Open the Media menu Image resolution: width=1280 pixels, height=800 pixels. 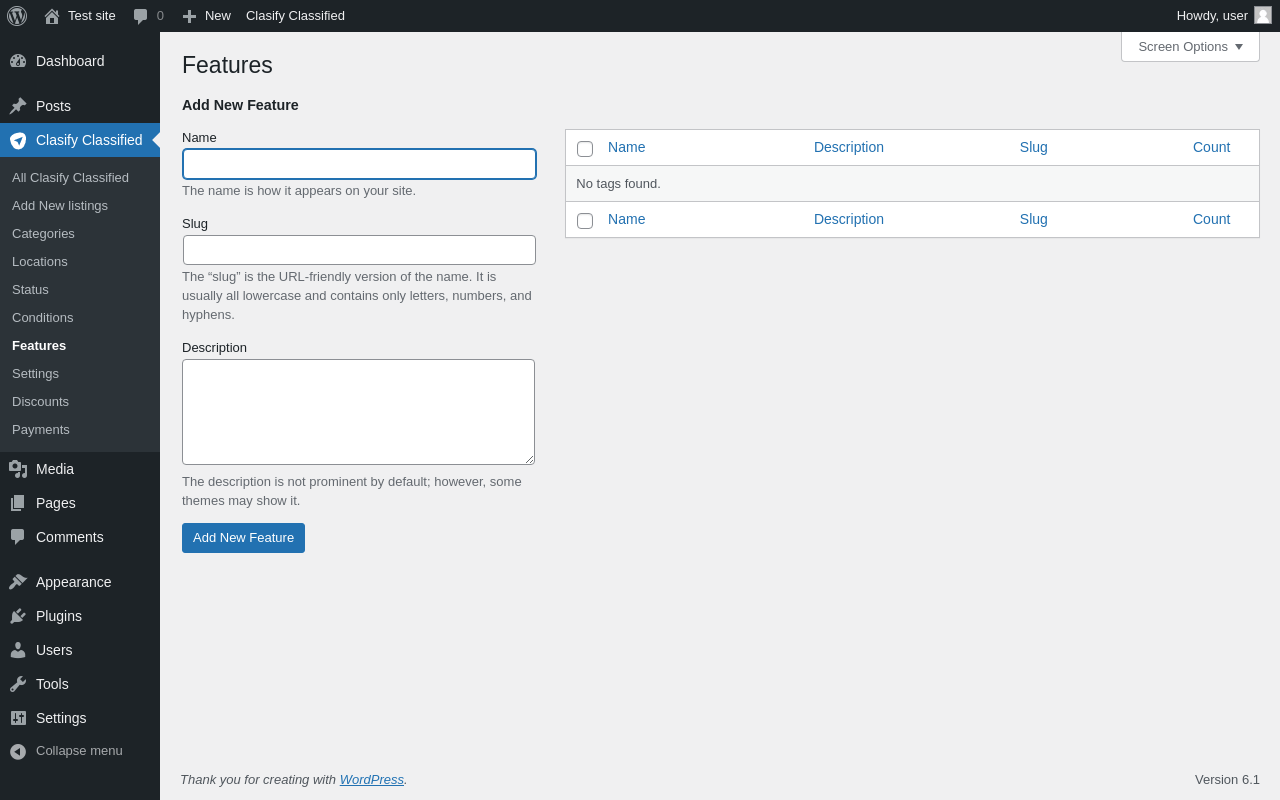click(x=80, y=469)
